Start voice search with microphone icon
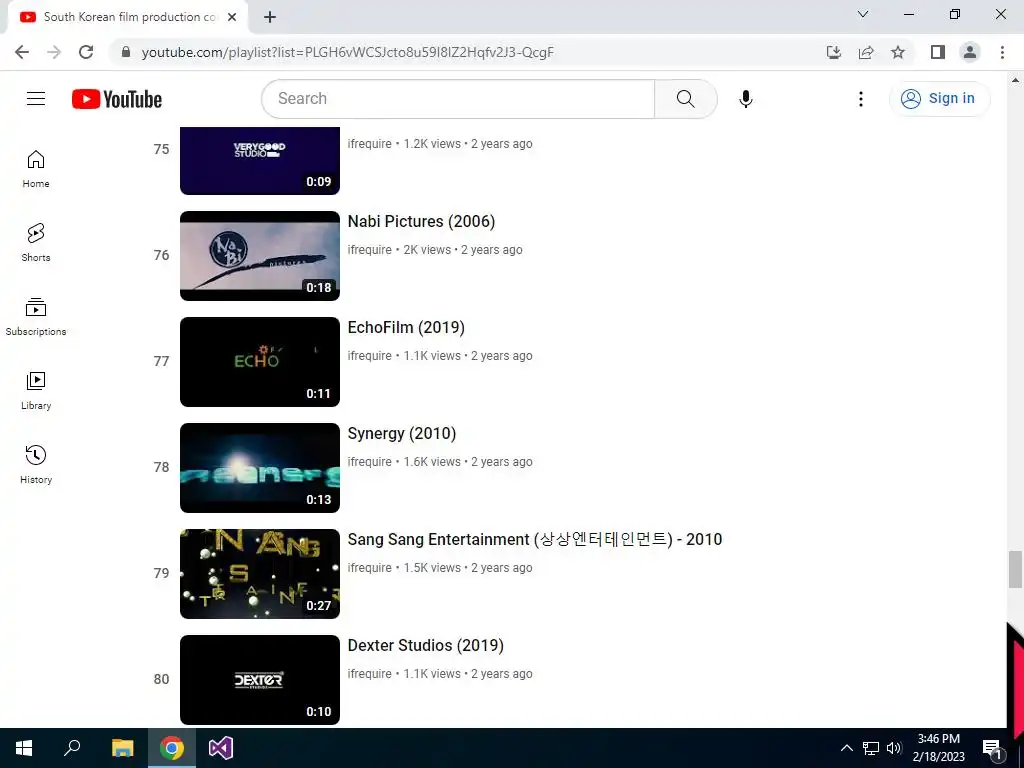1024x768 pixels. tap(746, 99)
